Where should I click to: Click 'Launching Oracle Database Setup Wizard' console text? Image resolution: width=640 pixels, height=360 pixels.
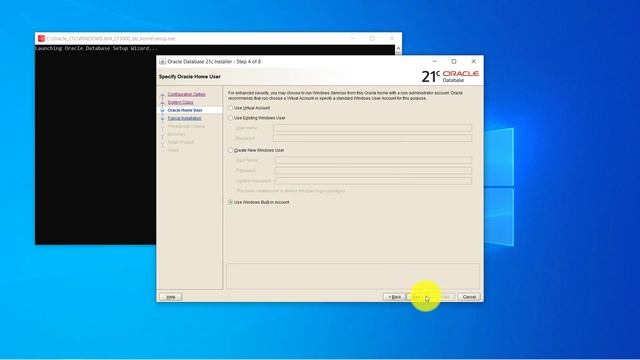(97, 48)
